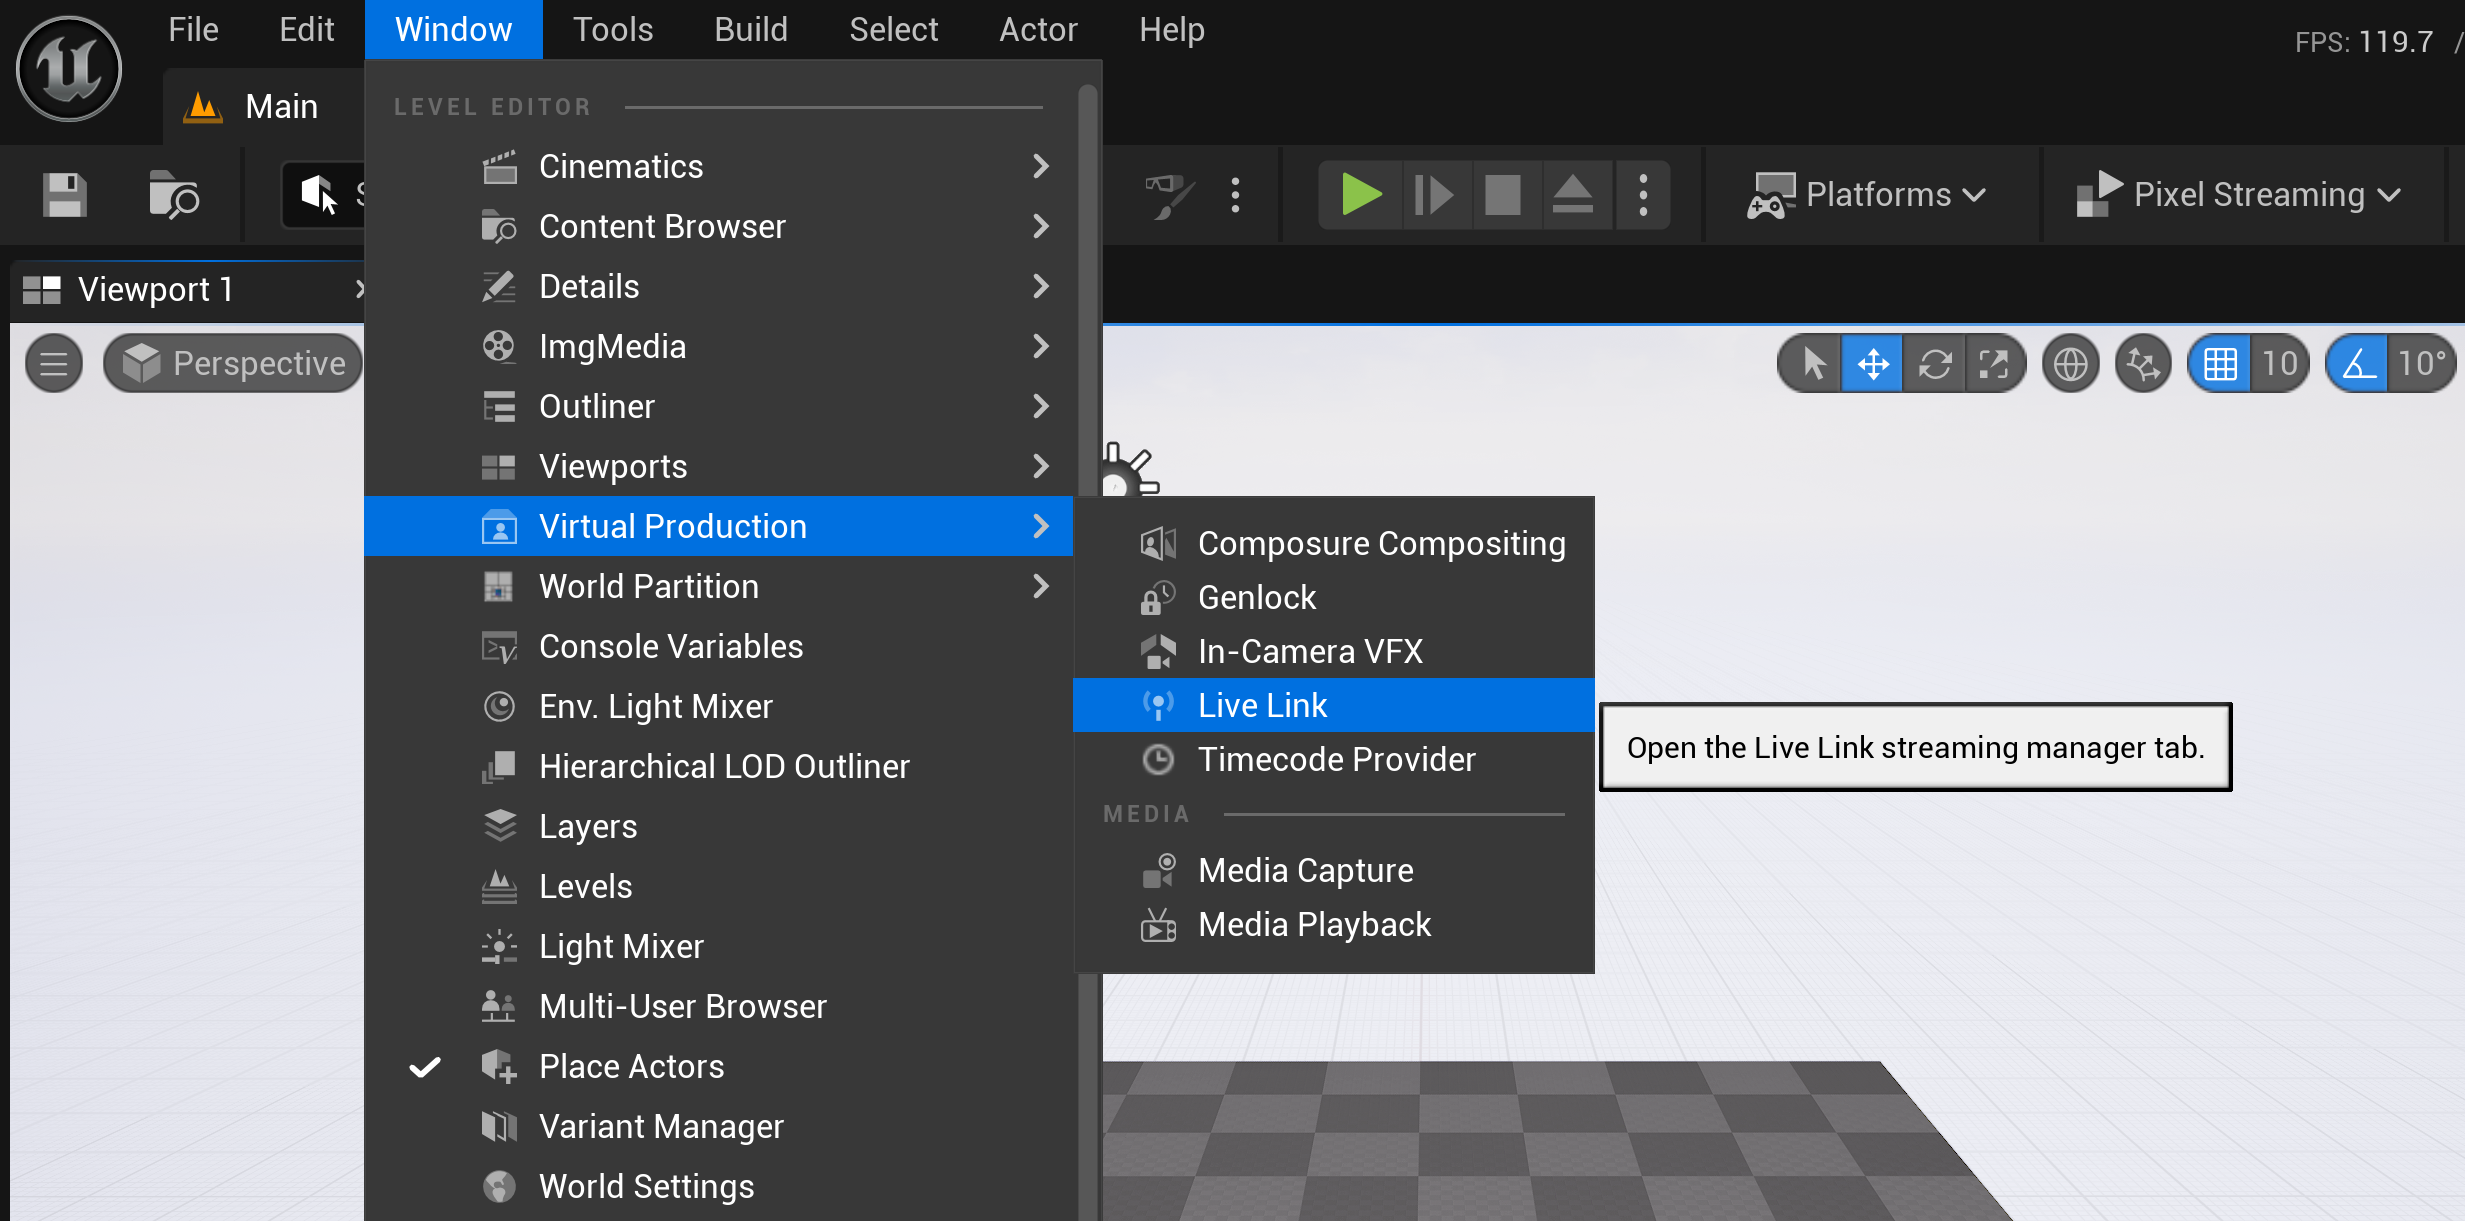Open Variant Manager
This screenshot has width=2465, height=1221.
point(719,1126)
